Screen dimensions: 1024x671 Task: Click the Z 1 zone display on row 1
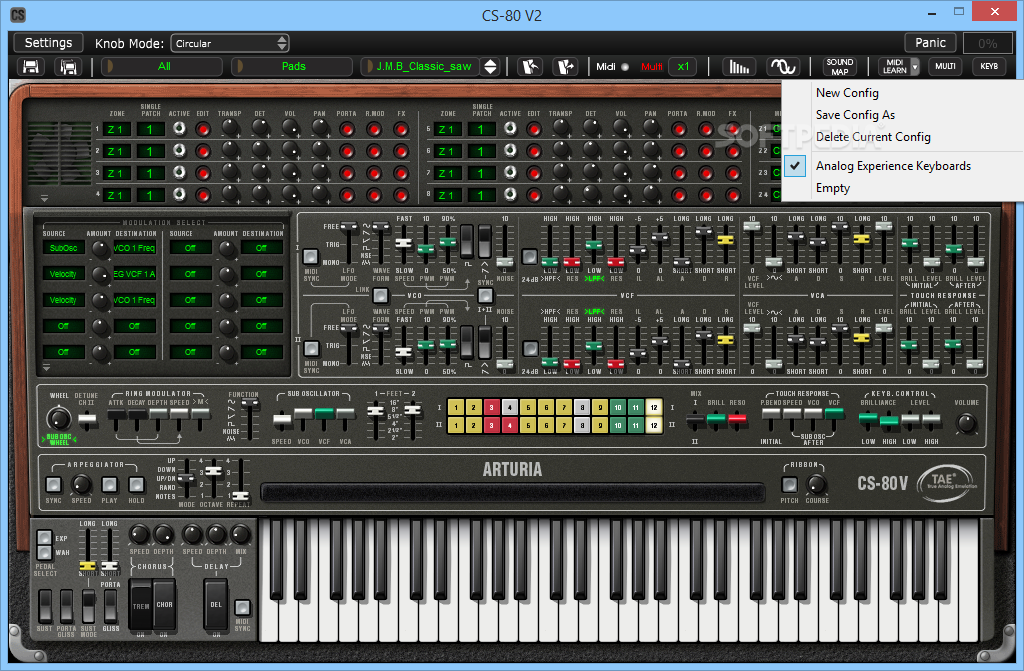pos(116,129)
